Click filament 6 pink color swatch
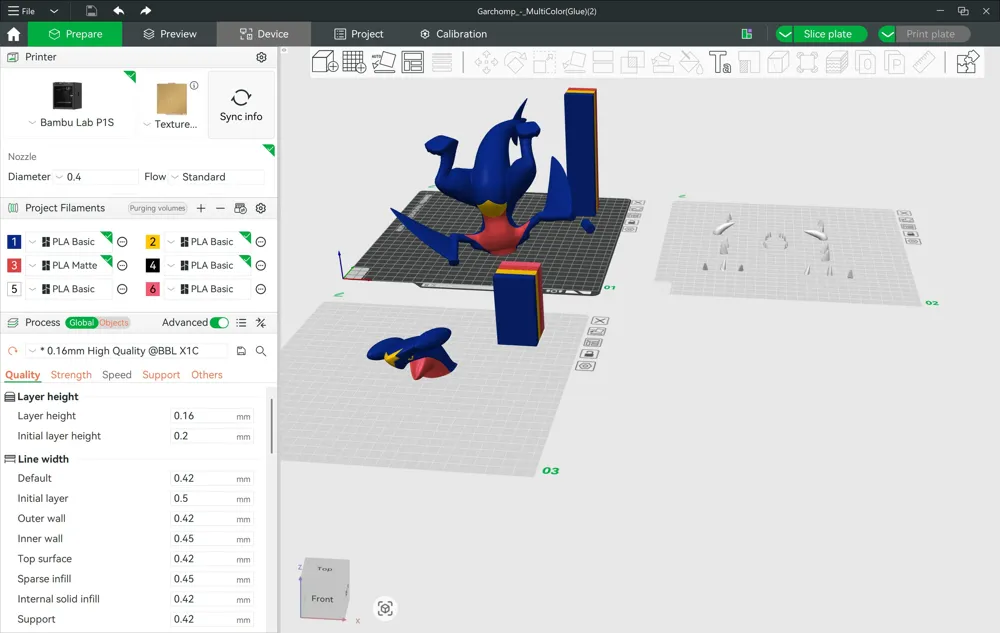1000x633 pixels. (x=152, y=289)
